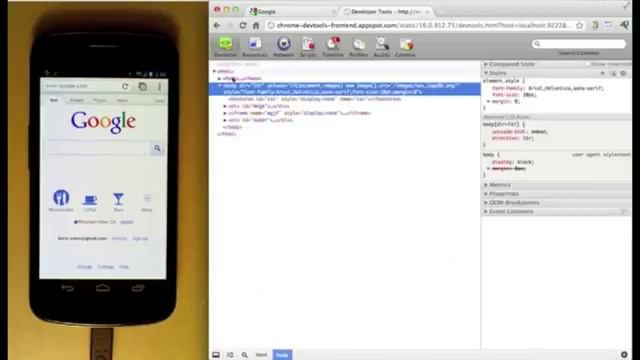The width and height of the screenshot is (640, 360).
Task: Switch to the Google browser tab
Action: (x=292, y=11)
